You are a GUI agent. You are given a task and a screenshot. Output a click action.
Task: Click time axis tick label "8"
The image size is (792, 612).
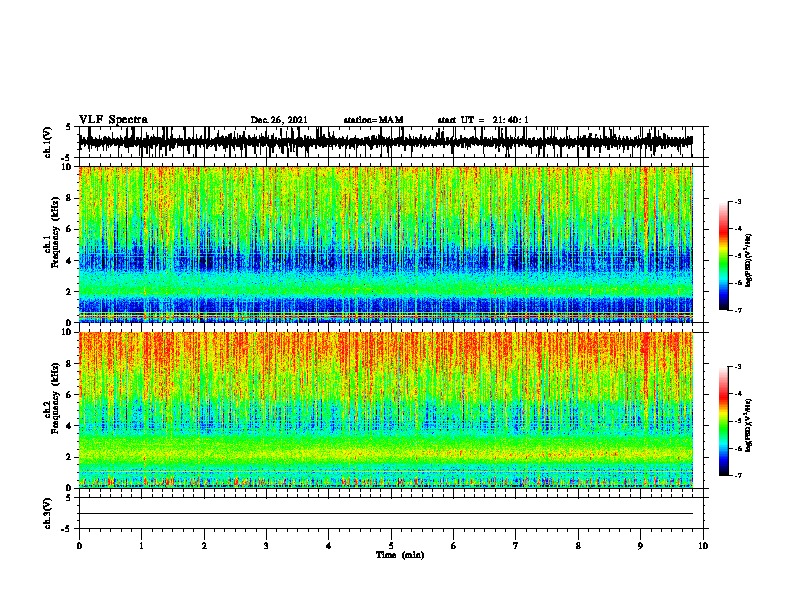click(578, 546)
